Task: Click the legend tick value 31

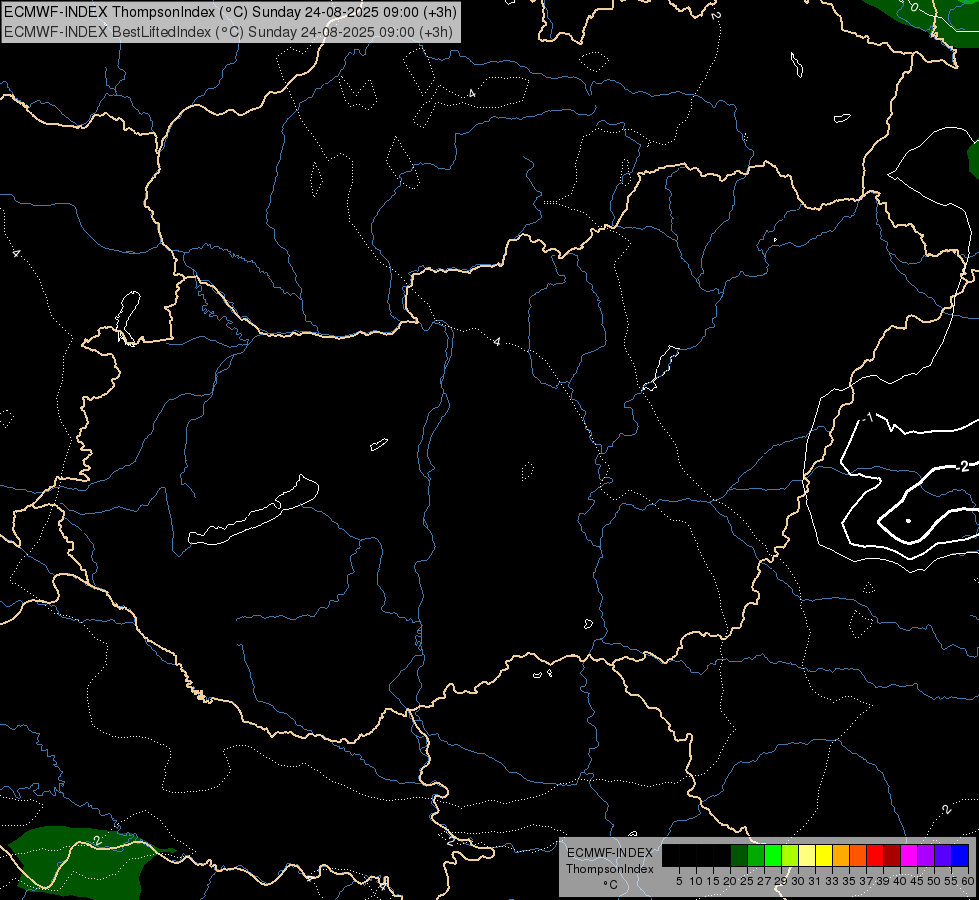Action: click(815, 881)
